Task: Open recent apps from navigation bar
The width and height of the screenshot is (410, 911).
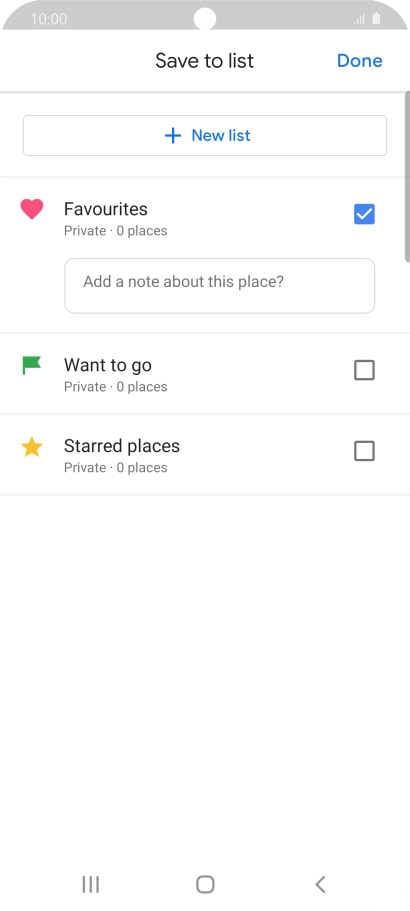Action: (x=91, y=884)
